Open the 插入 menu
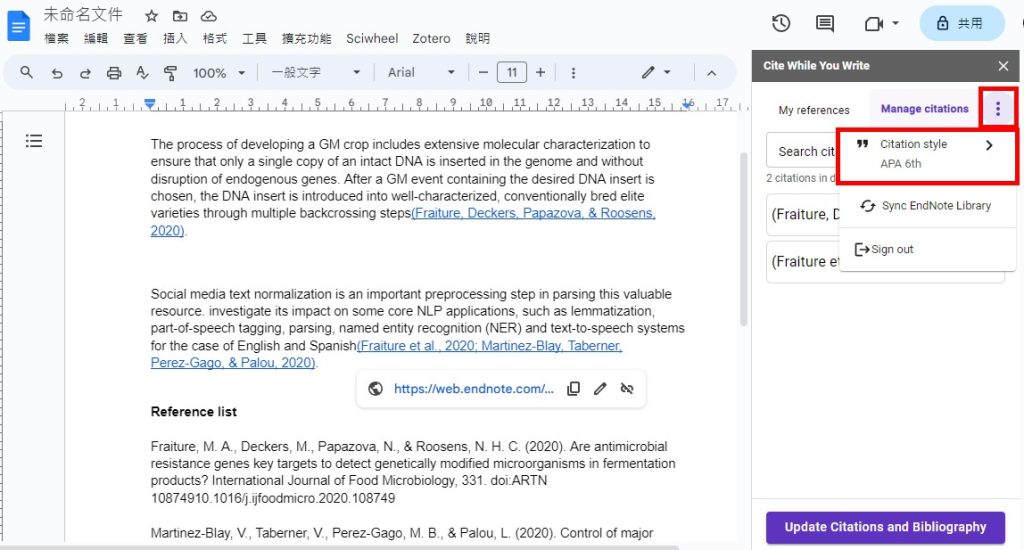The height and width of the screenshot is (550, 1024). (x=175, y=39)
